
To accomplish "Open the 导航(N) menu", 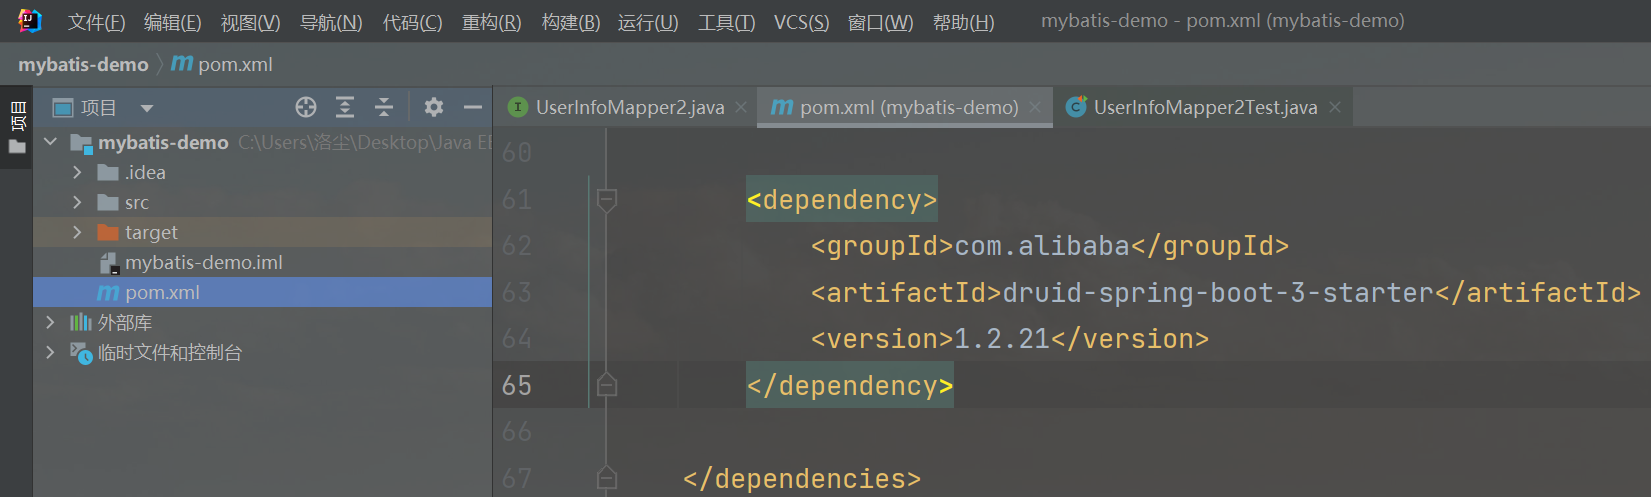I will [331, 22].
